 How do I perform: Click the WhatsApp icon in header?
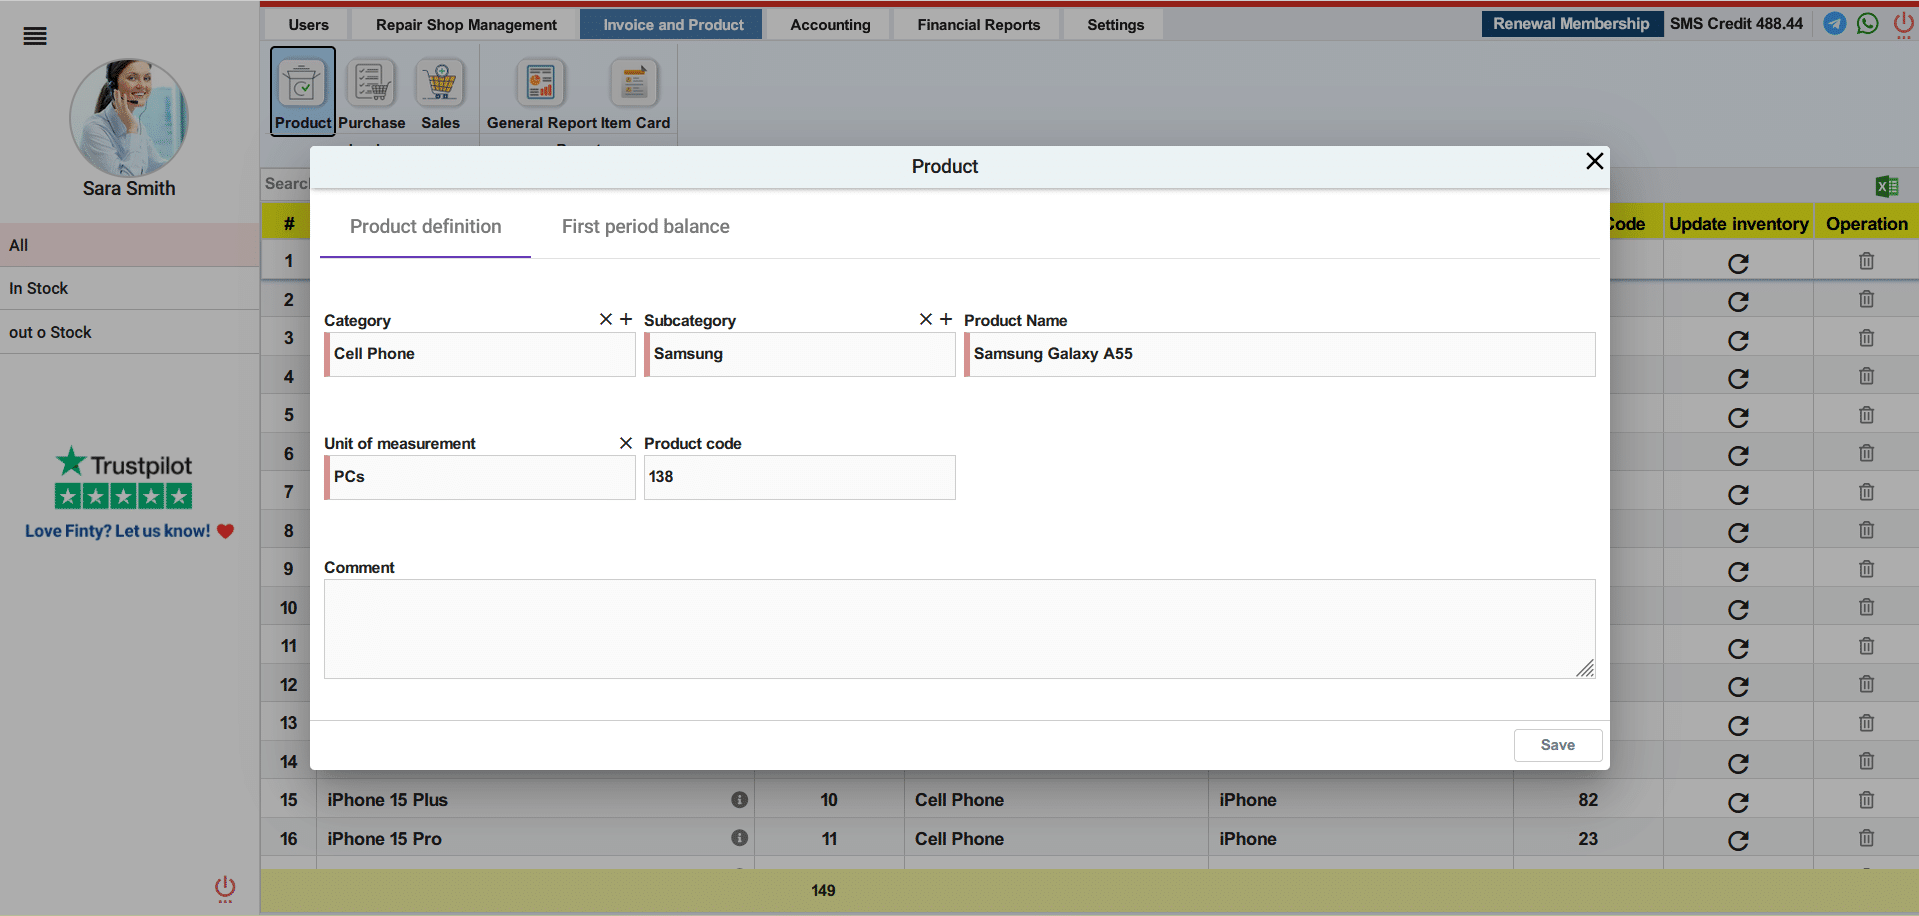[1867, 24]
